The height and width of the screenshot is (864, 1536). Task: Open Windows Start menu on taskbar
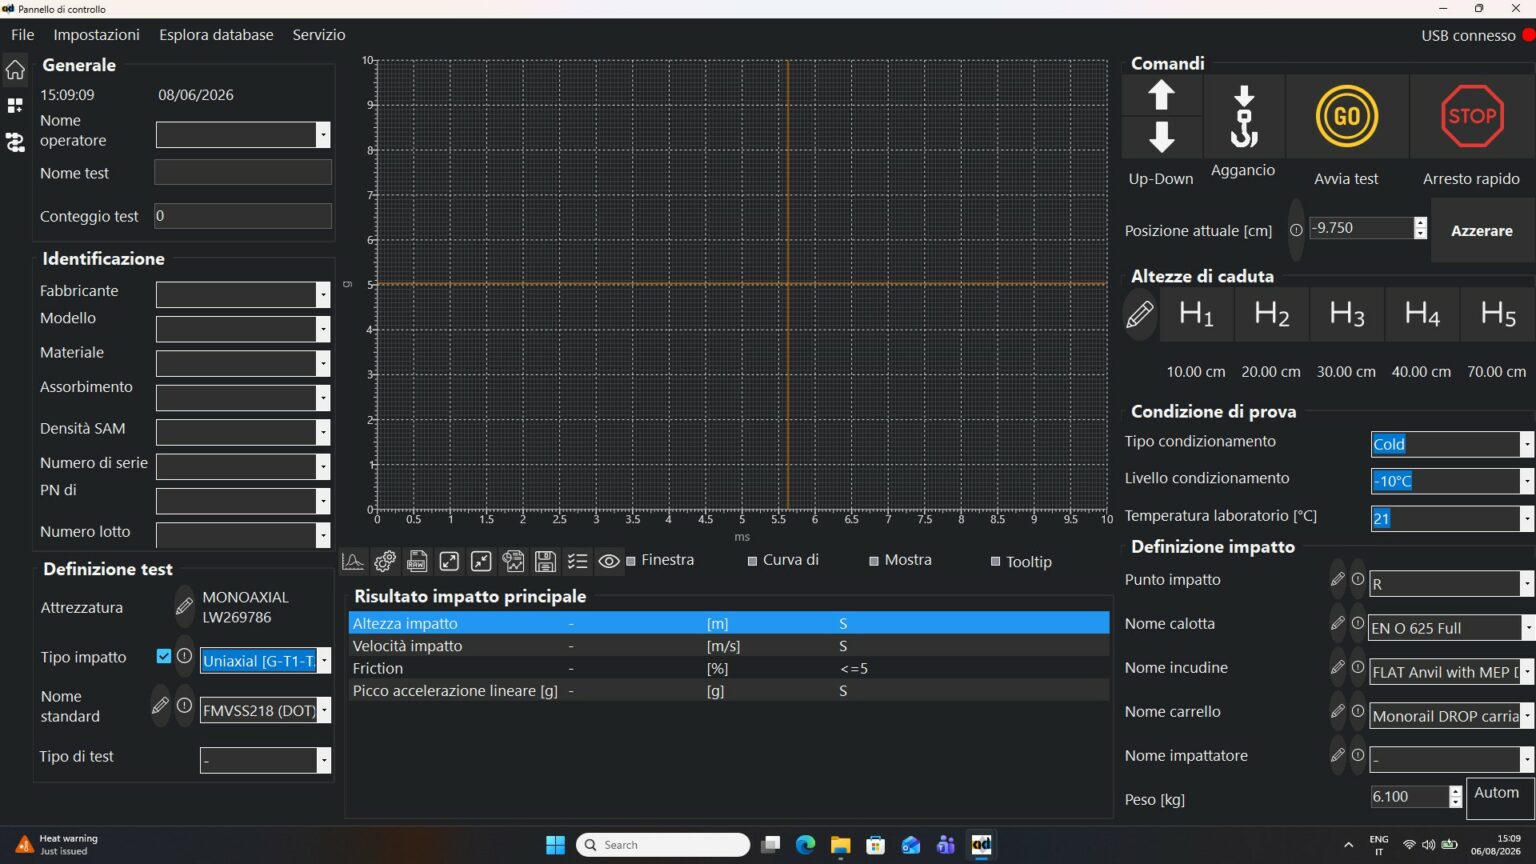(x=555, y=845)
